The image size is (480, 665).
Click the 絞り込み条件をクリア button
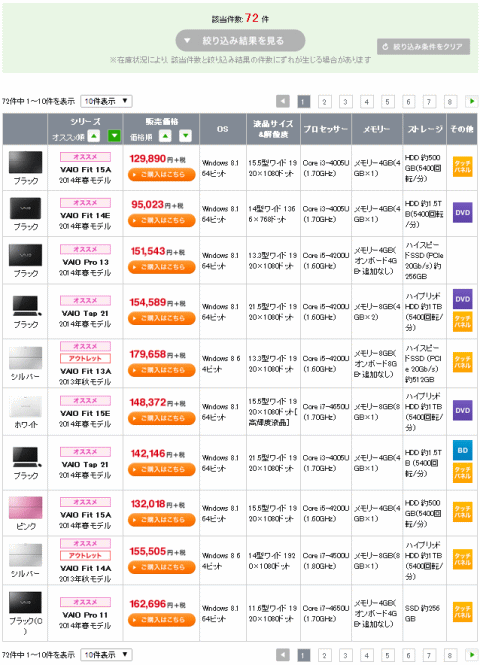423,47
